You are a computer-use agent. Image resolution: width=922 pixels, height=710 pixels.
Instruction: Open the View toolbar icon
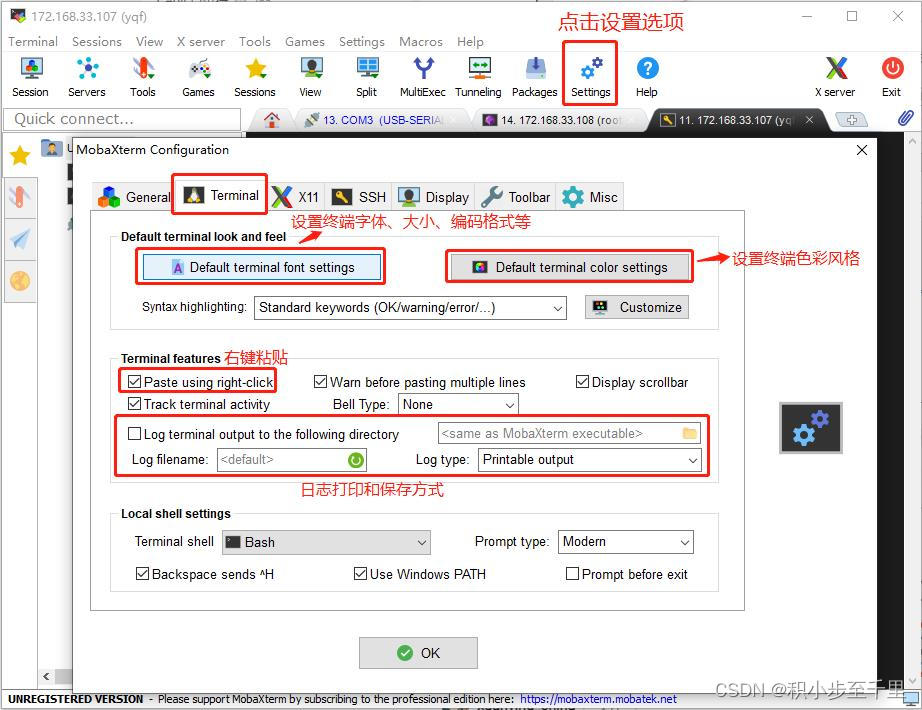pyautogui.click(x=310, y=77)
